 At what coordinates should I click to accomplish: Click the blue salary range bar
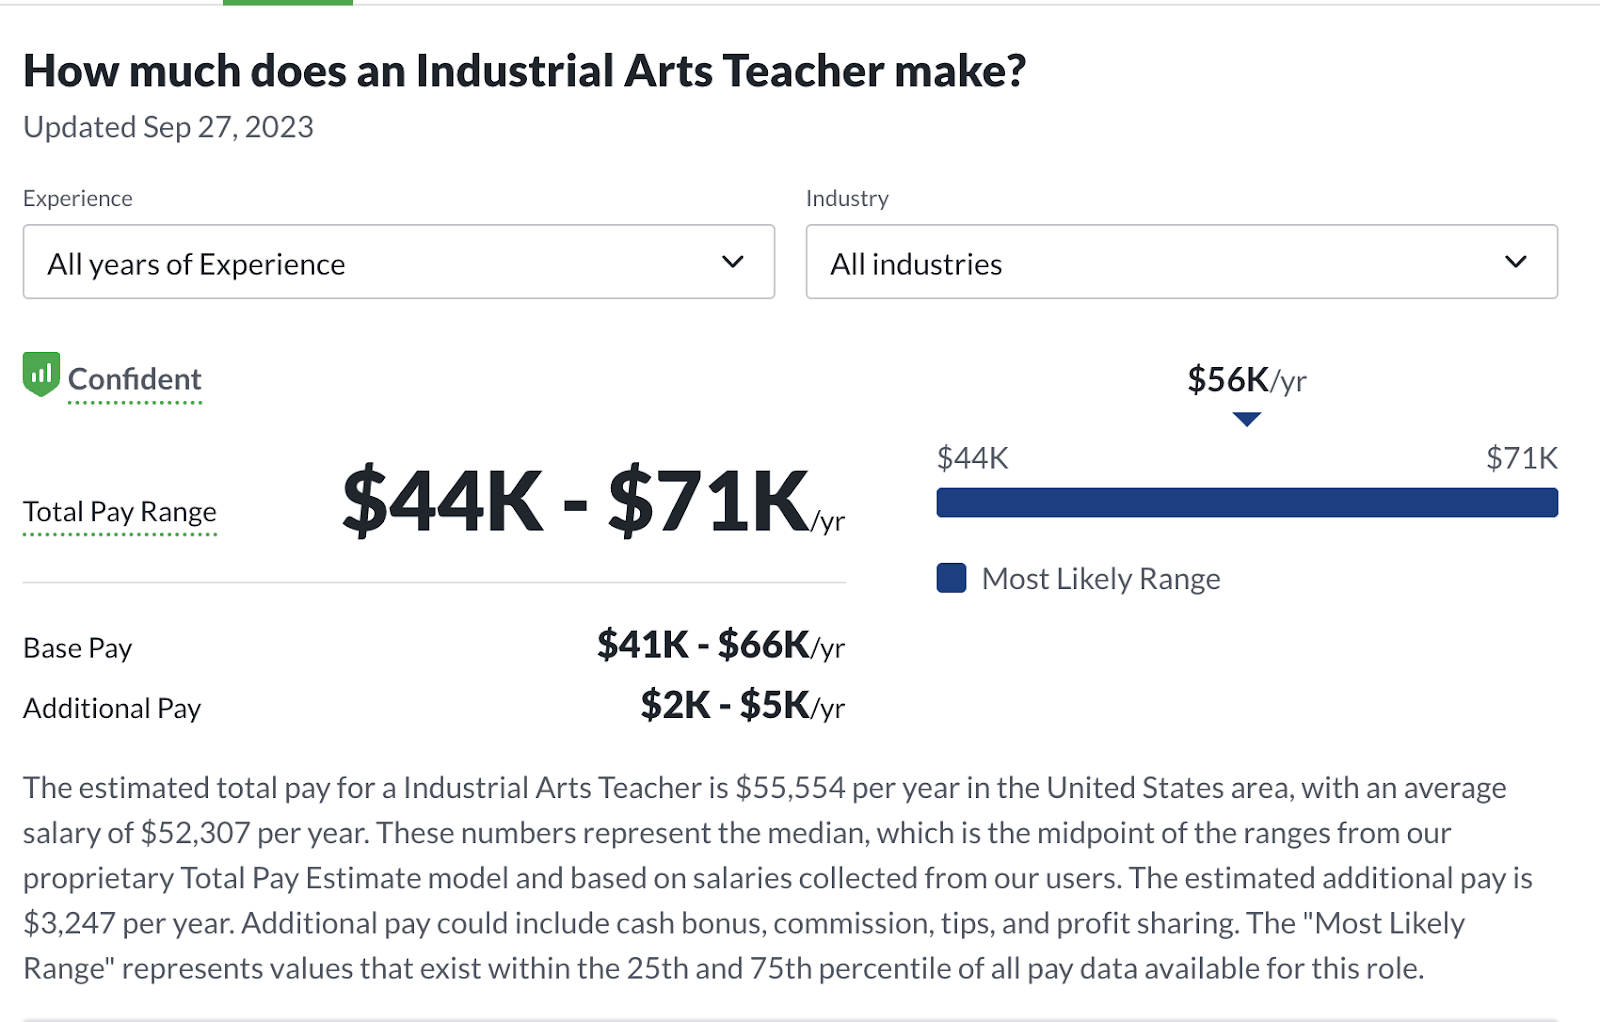[x=1247, y=502]
